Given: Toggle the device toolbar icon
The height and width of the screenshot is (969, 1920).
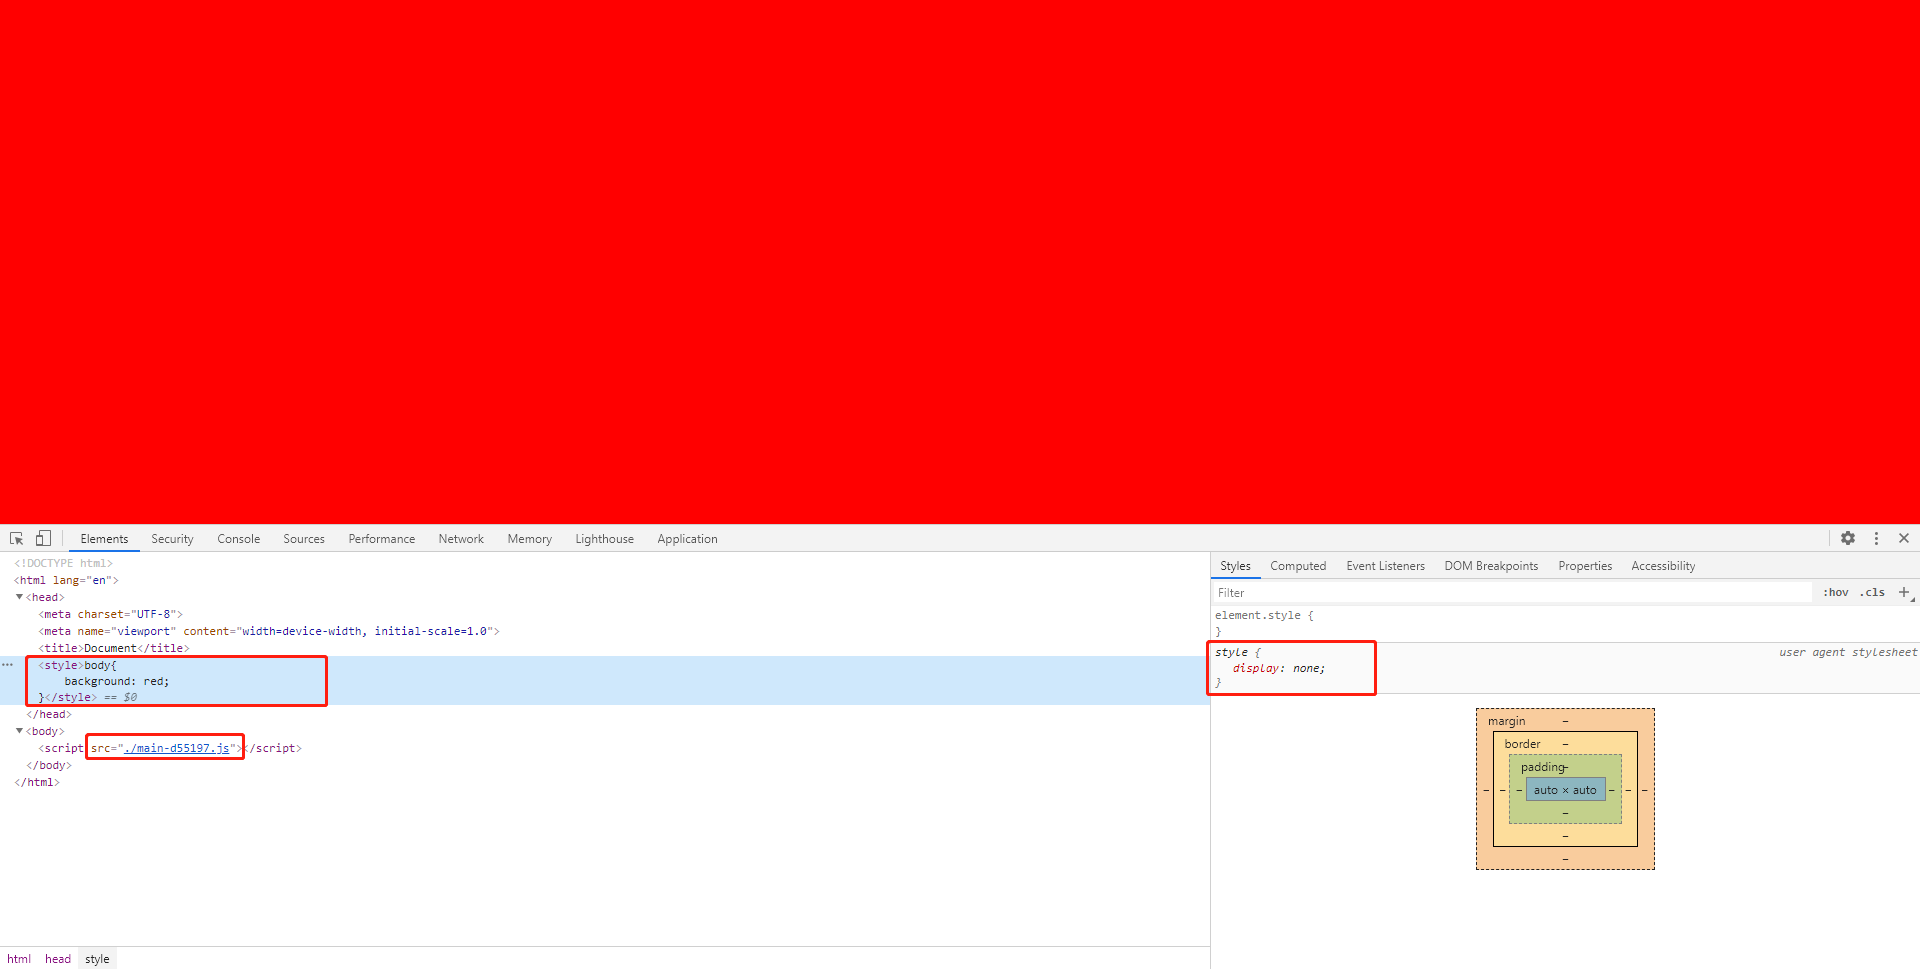Looking at the screenshot, I should tap(43, 538).
